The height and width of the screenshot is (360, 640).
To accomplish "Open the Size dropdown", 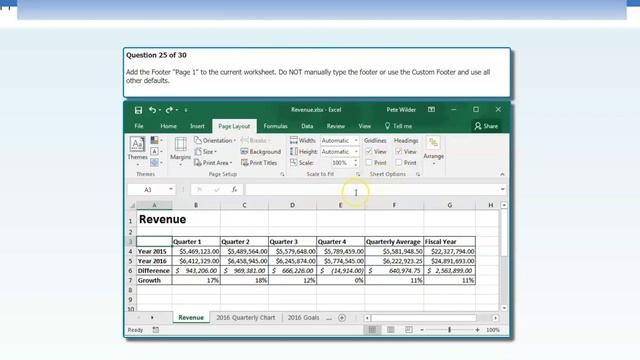I will click(205, 151).
